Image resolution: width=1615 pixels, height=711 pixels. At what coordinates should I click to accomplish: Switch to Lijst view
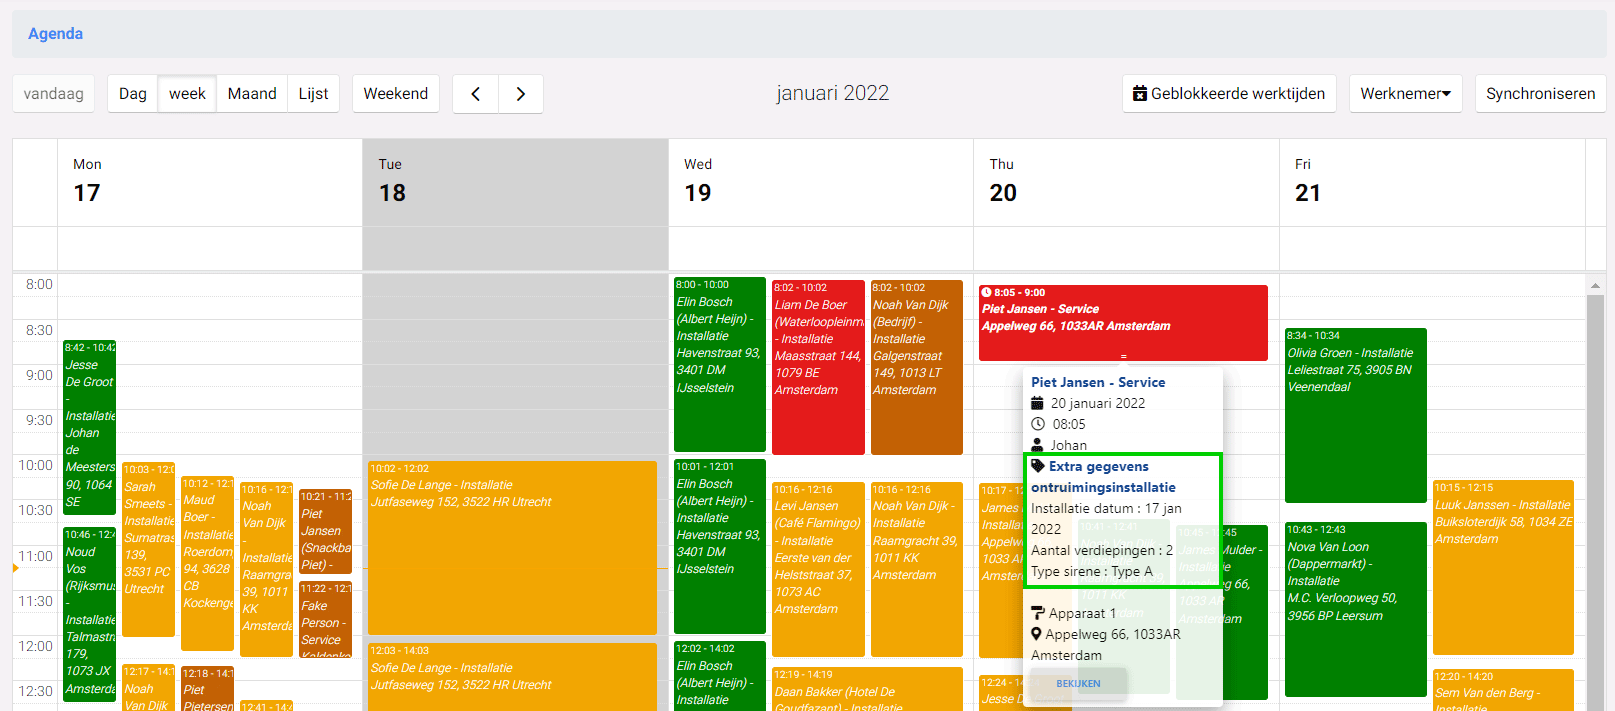point(313,94)
